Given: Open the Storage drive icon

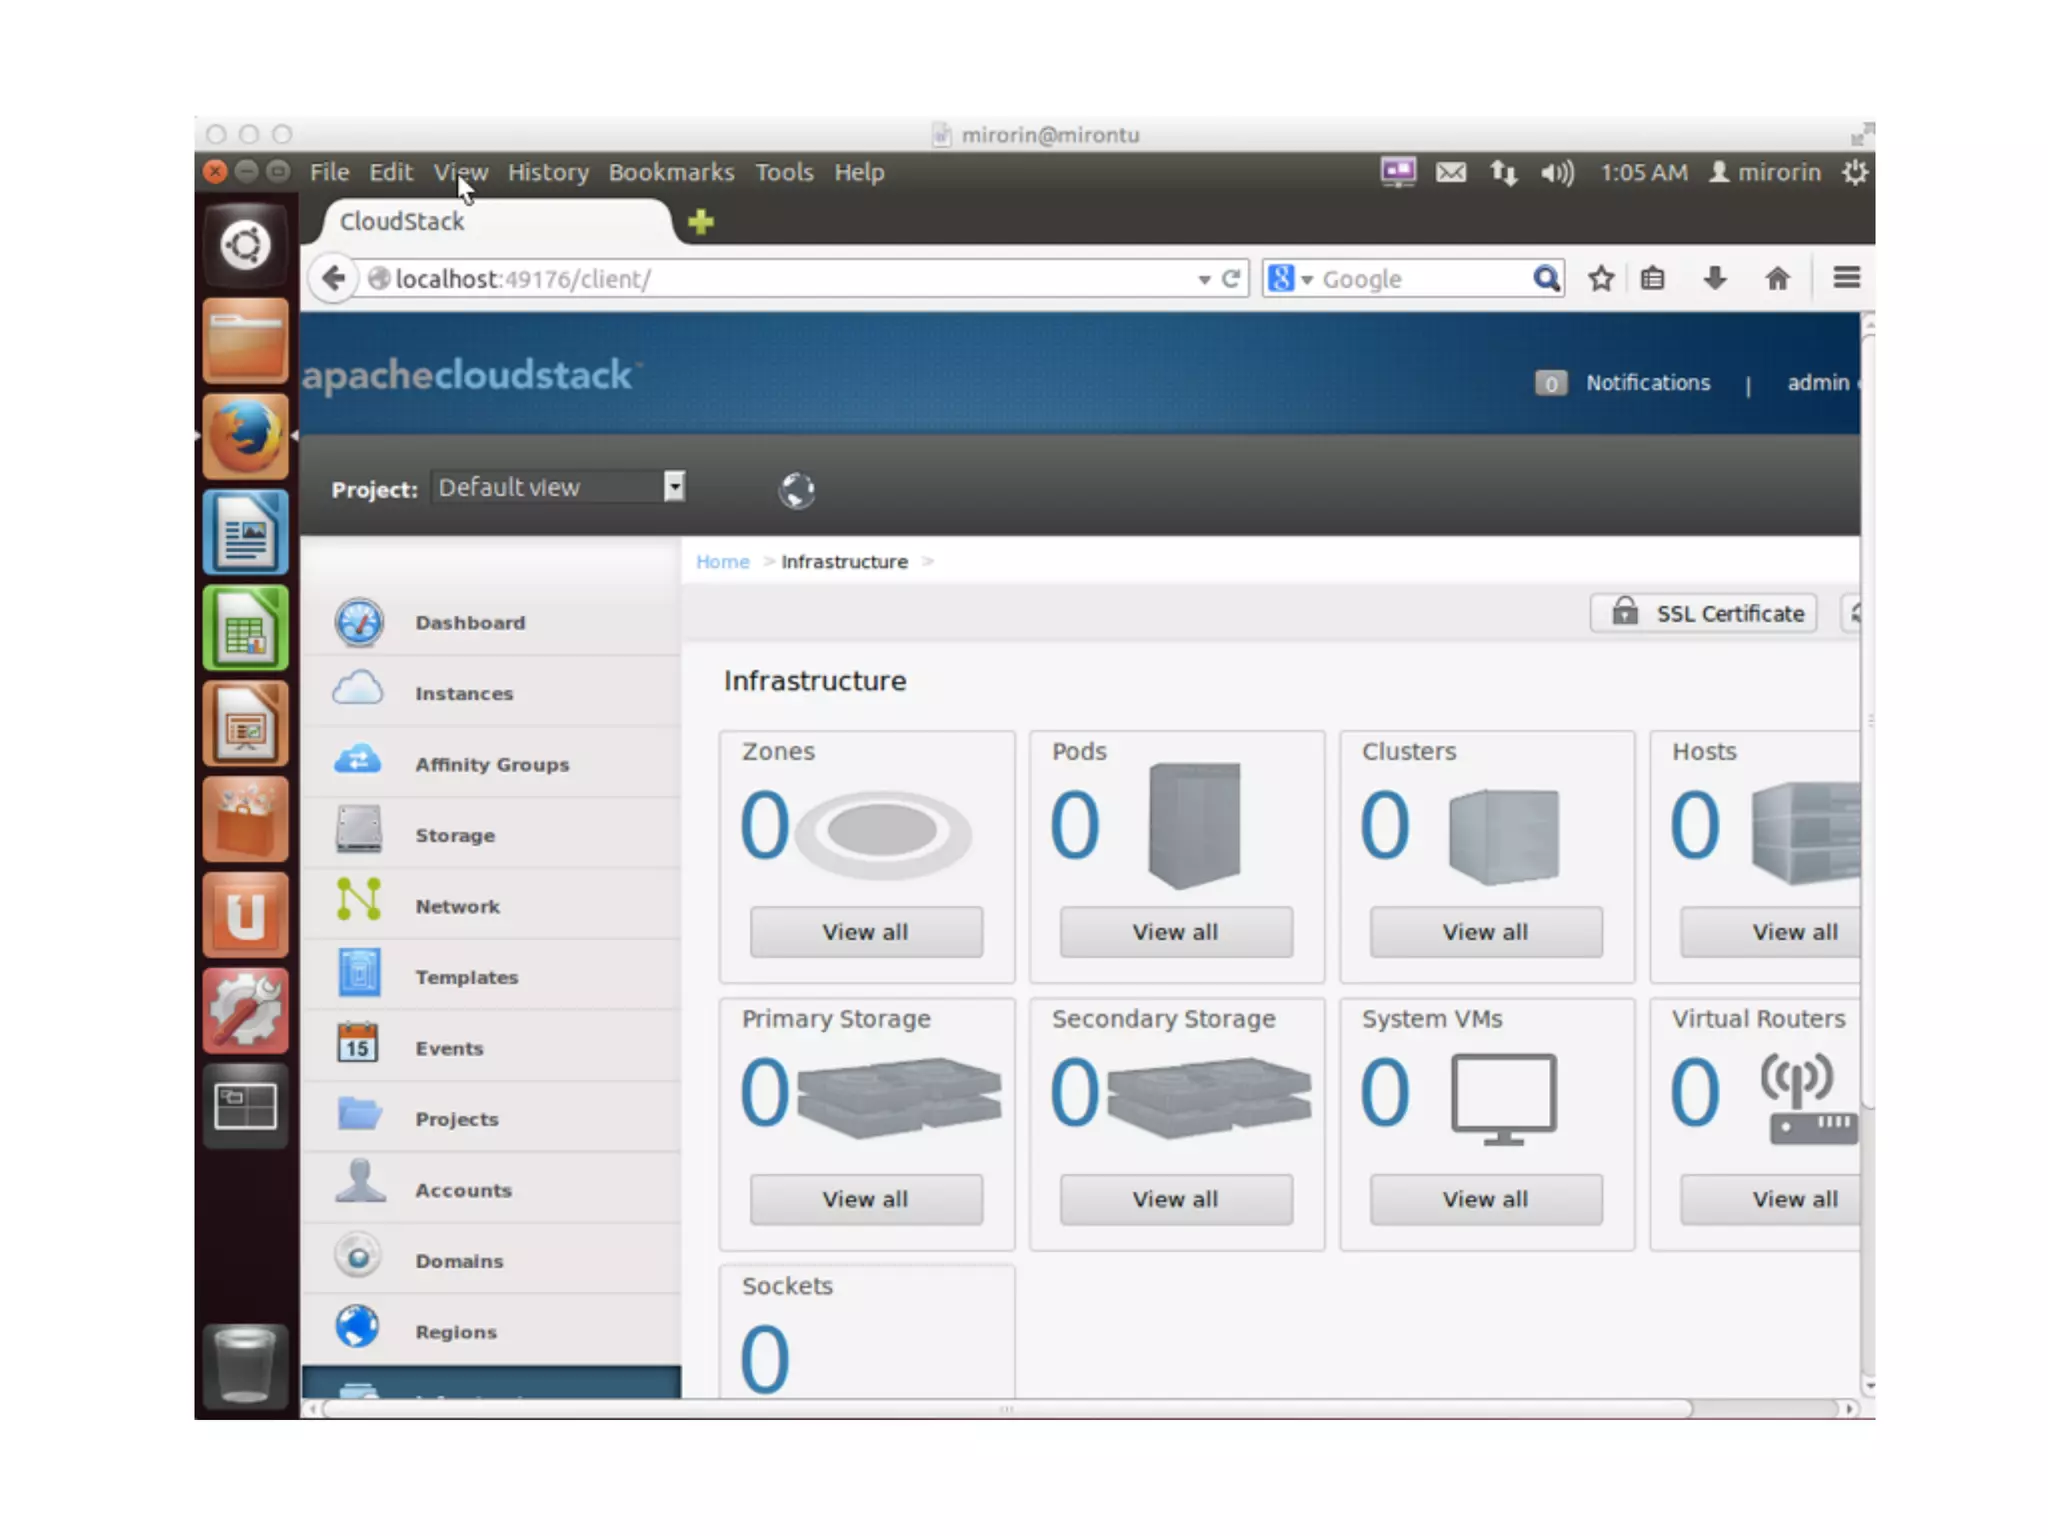Looking at the screenshot, I should pyautogui.click(x=358, y=831).
